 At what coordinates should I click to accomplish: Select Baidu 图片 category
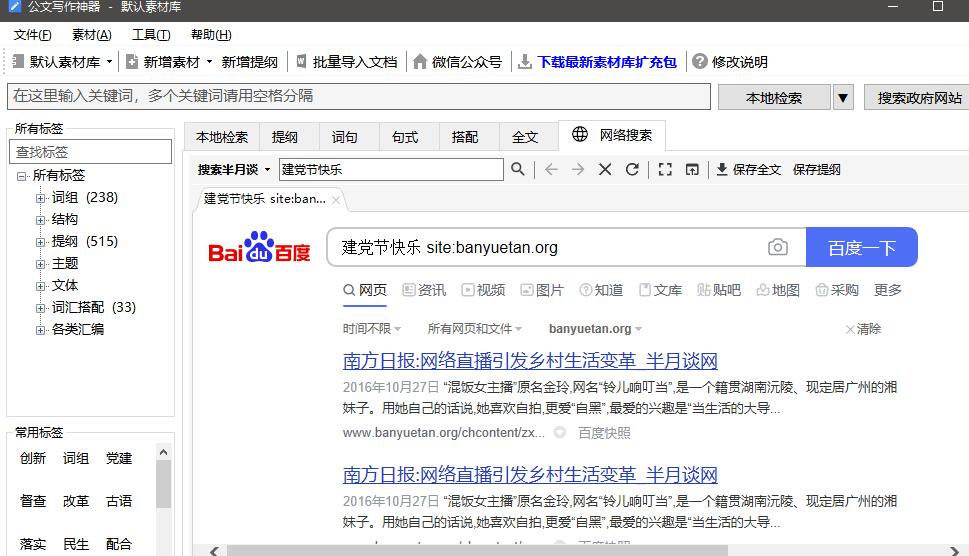pos(542,290)
